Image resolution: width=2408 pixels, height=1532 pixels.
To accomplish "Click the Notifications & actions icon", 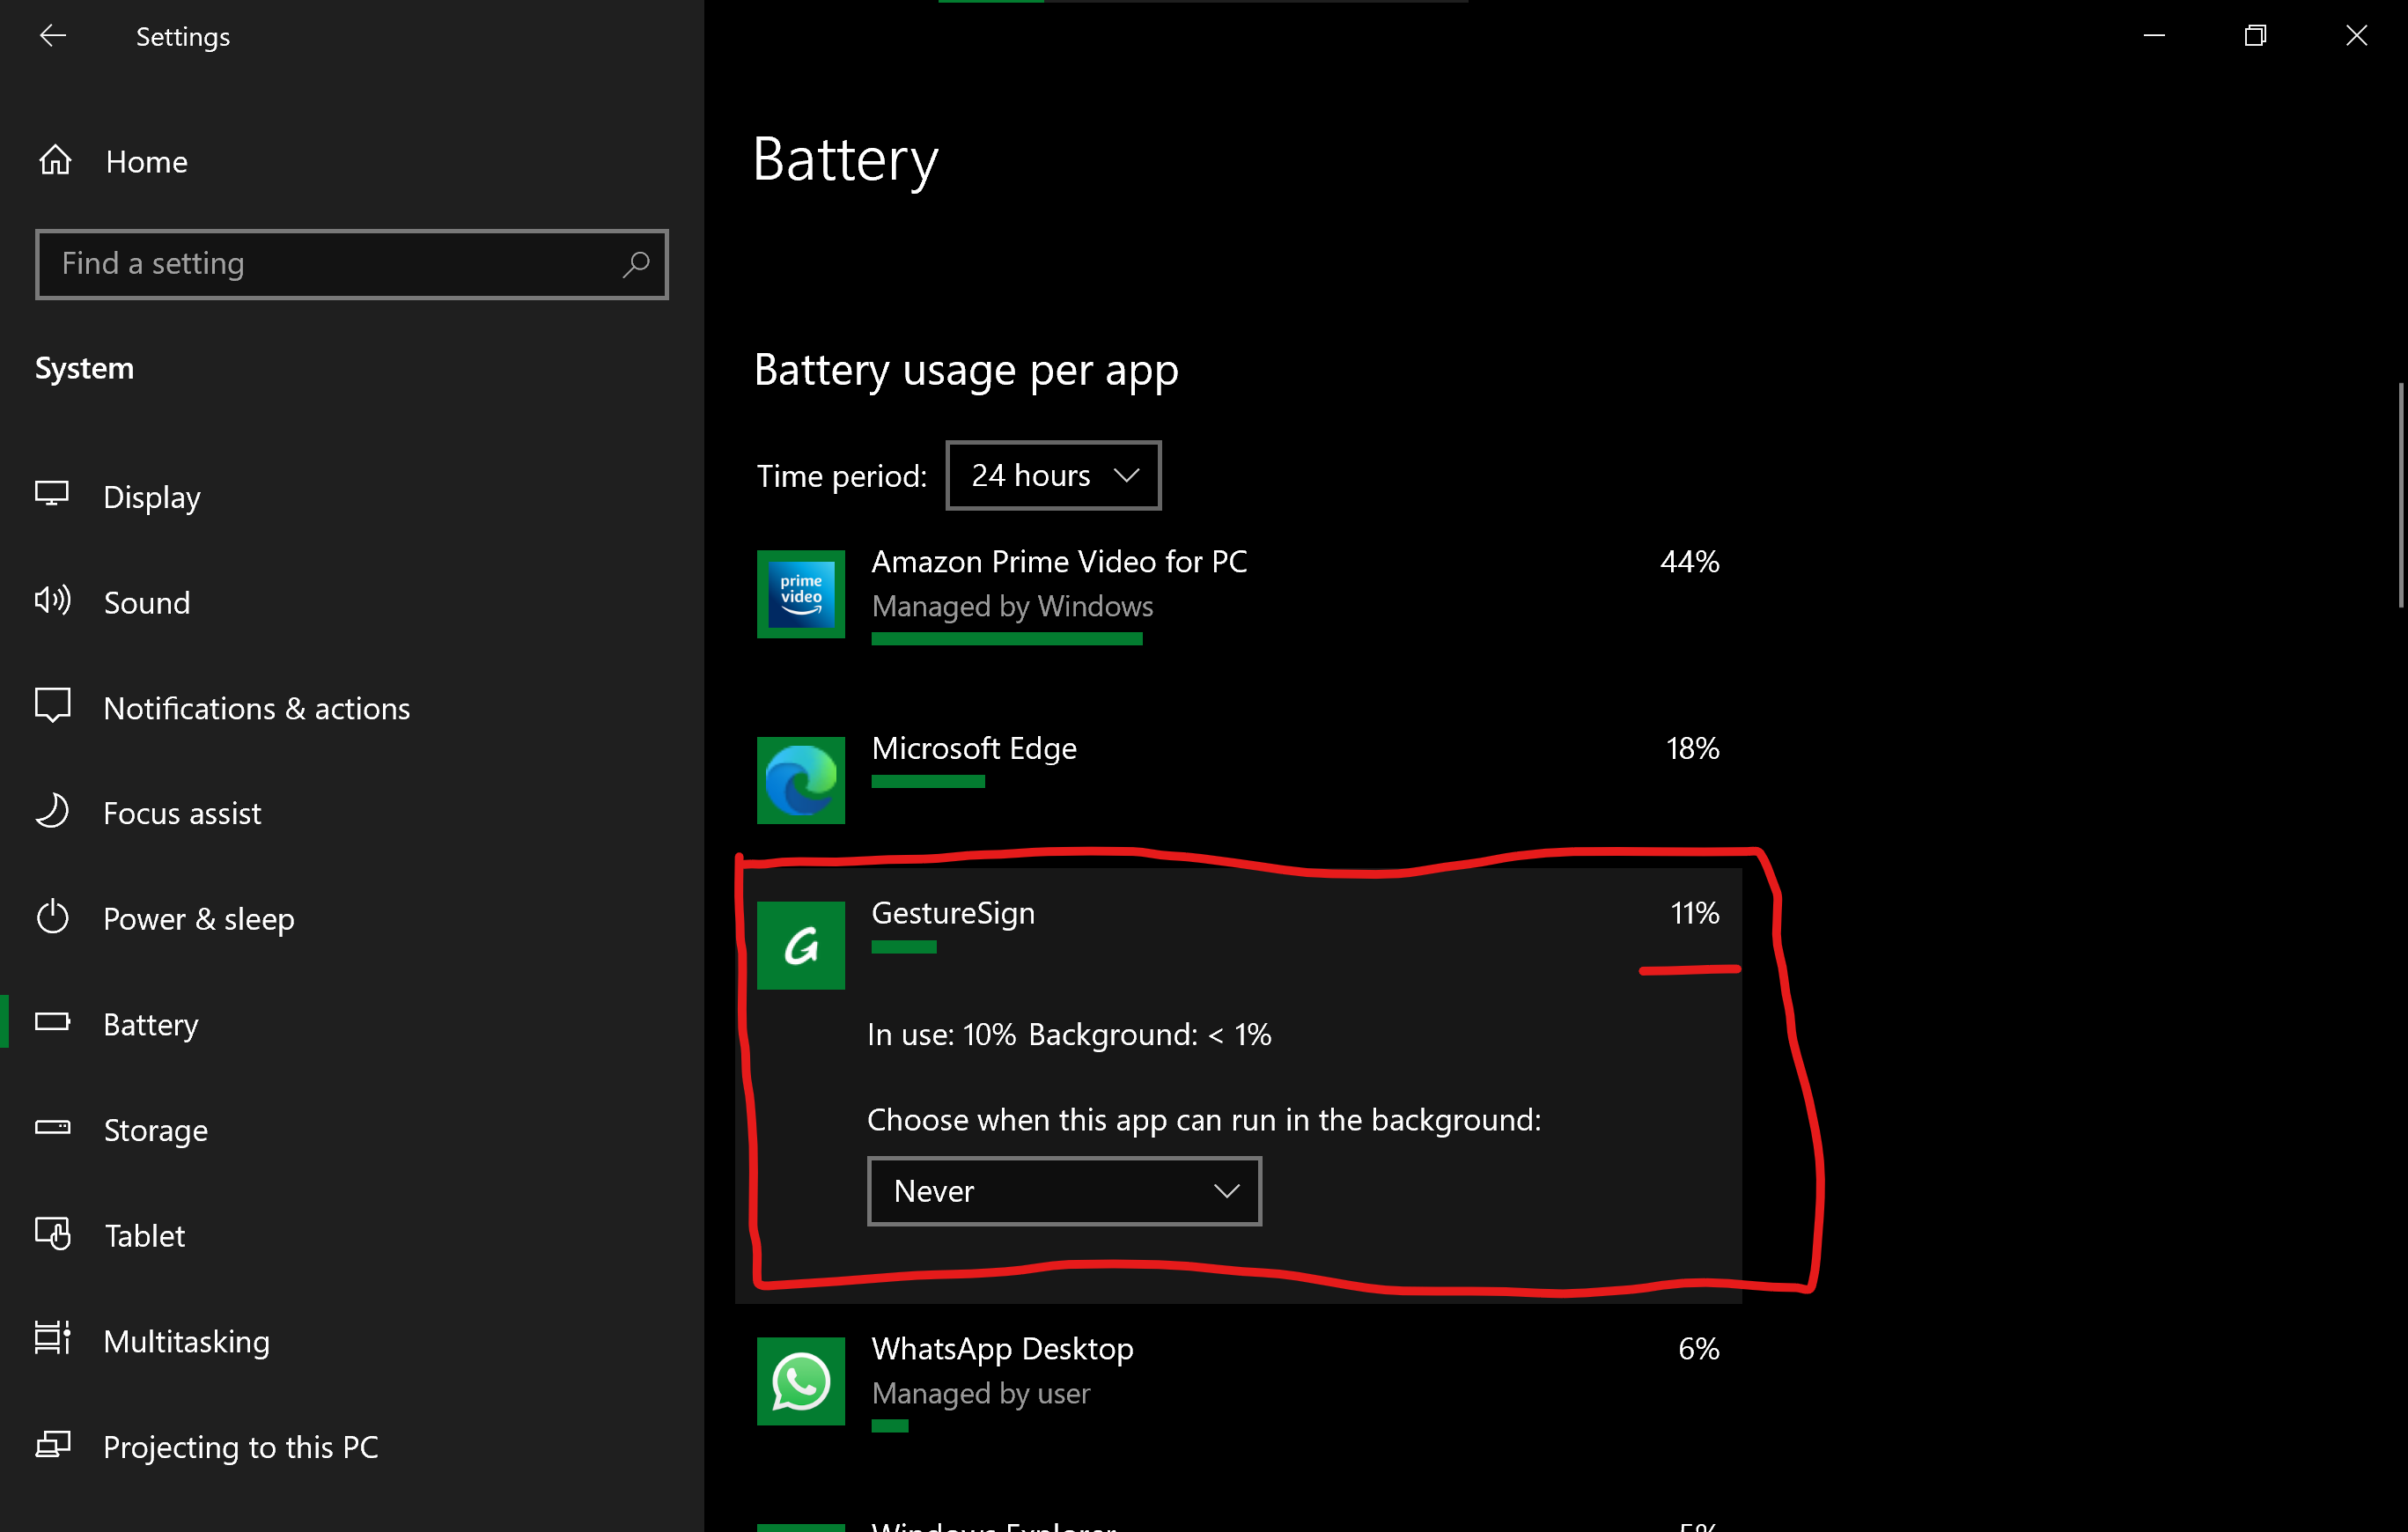I will 52,705.
